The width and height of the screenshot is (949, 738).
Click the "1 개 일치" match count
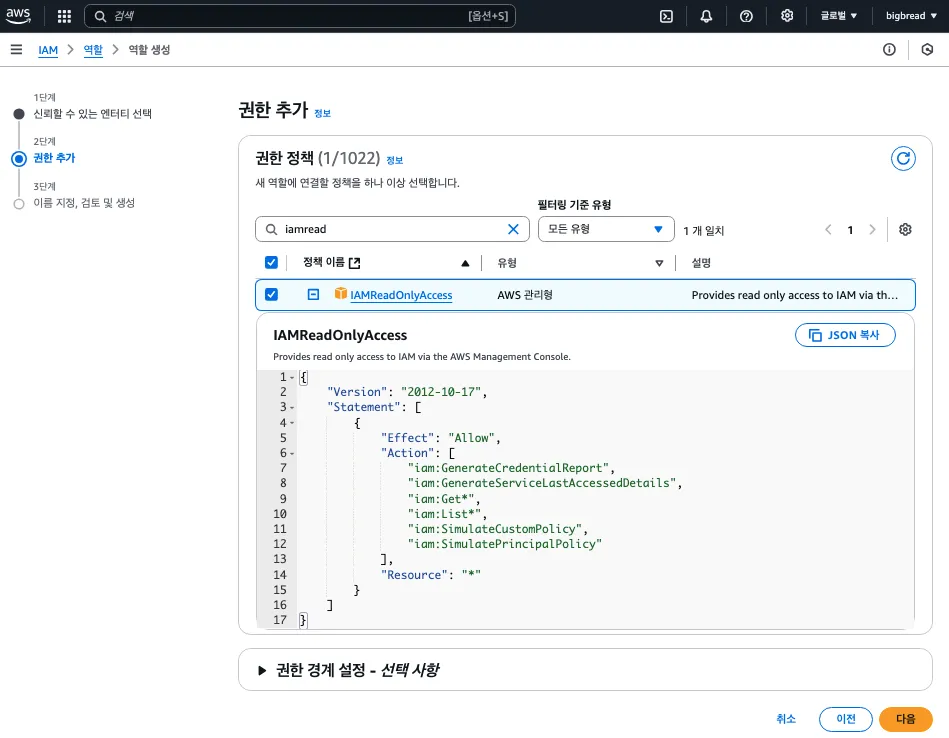coord(703,230)
